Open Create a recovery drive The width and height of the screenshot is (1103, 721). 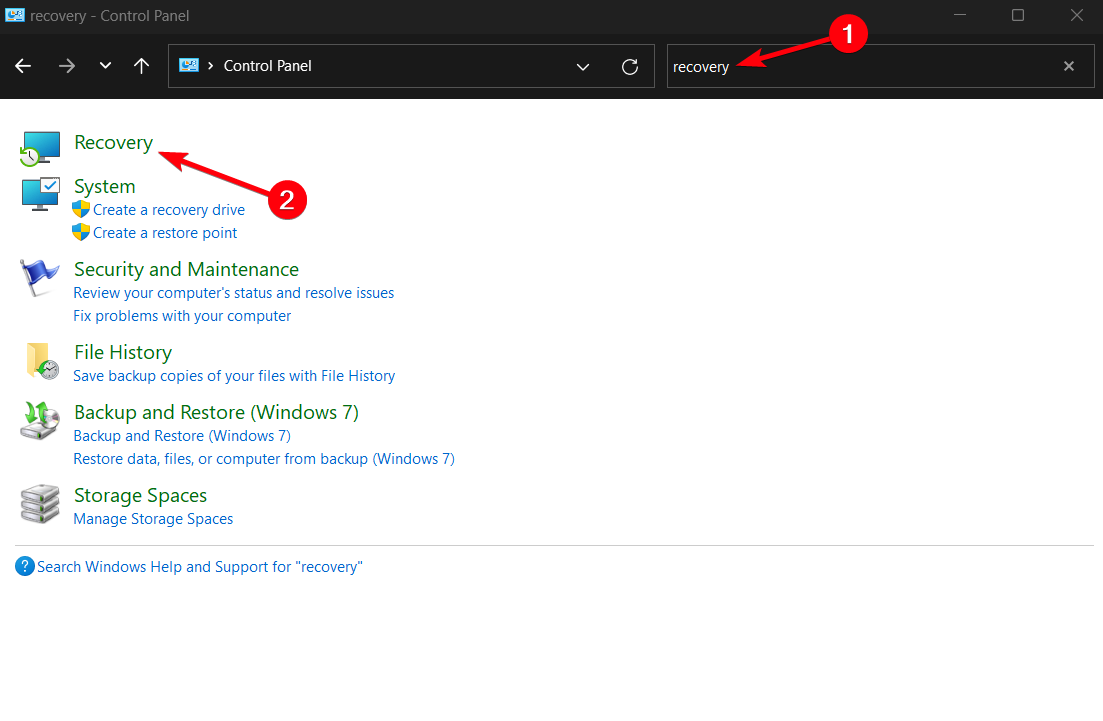click(x=169, y=210)
